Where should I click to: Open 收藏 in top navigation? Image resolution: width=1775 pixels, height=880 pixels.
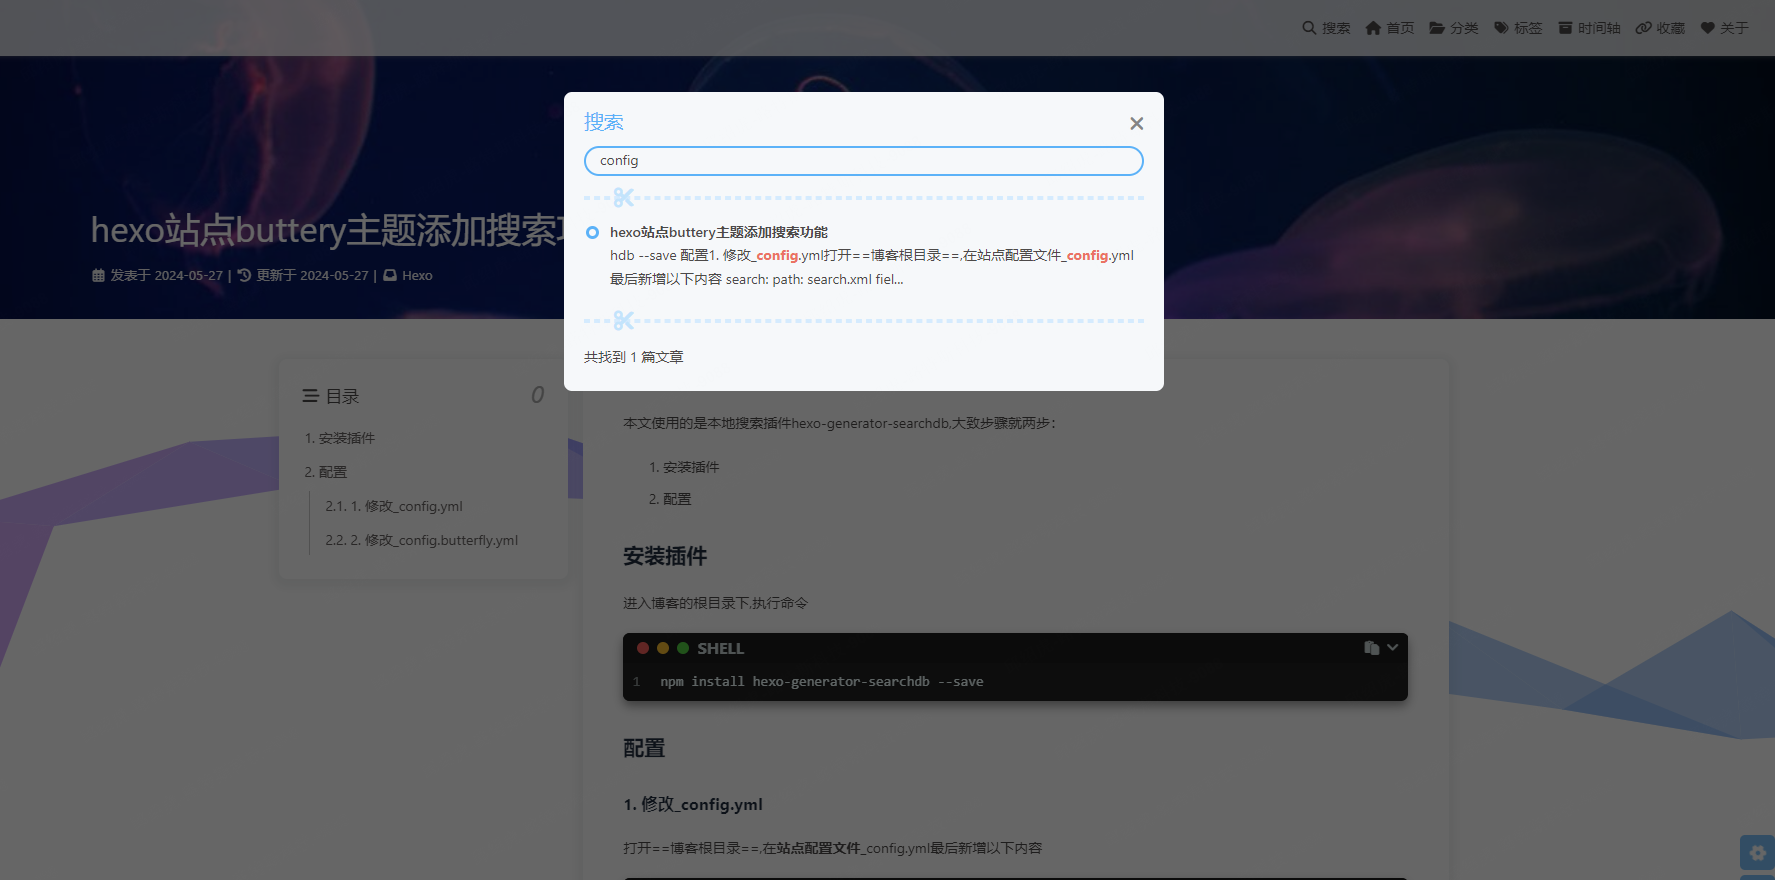tap(1660, 28)
